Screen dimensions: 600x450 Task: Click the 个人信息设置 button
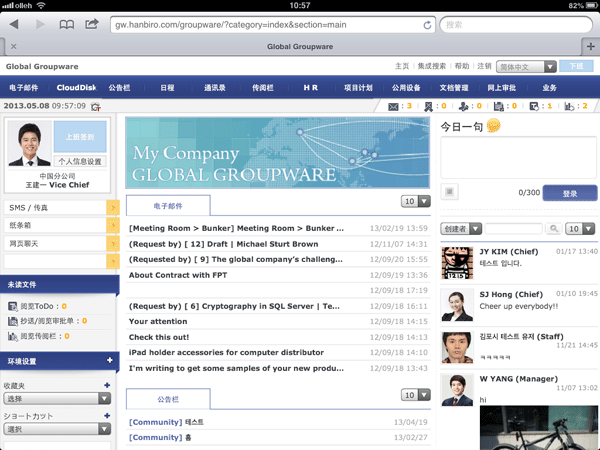pyautogui.click(x=80, y=160)
